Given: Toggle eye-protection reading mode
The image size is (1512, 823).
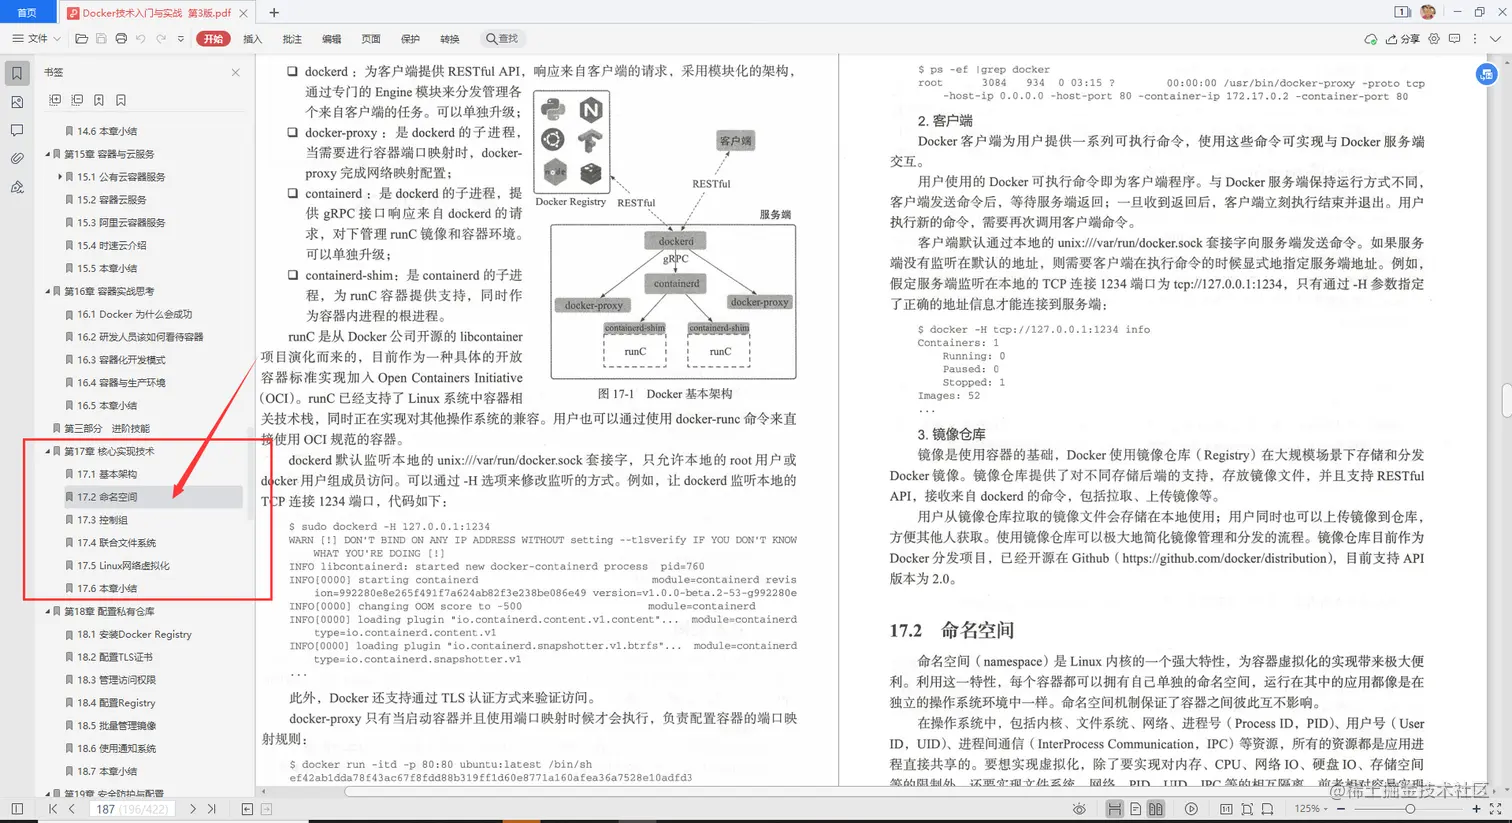Looking at the screenshot, I should (1079, 808).
